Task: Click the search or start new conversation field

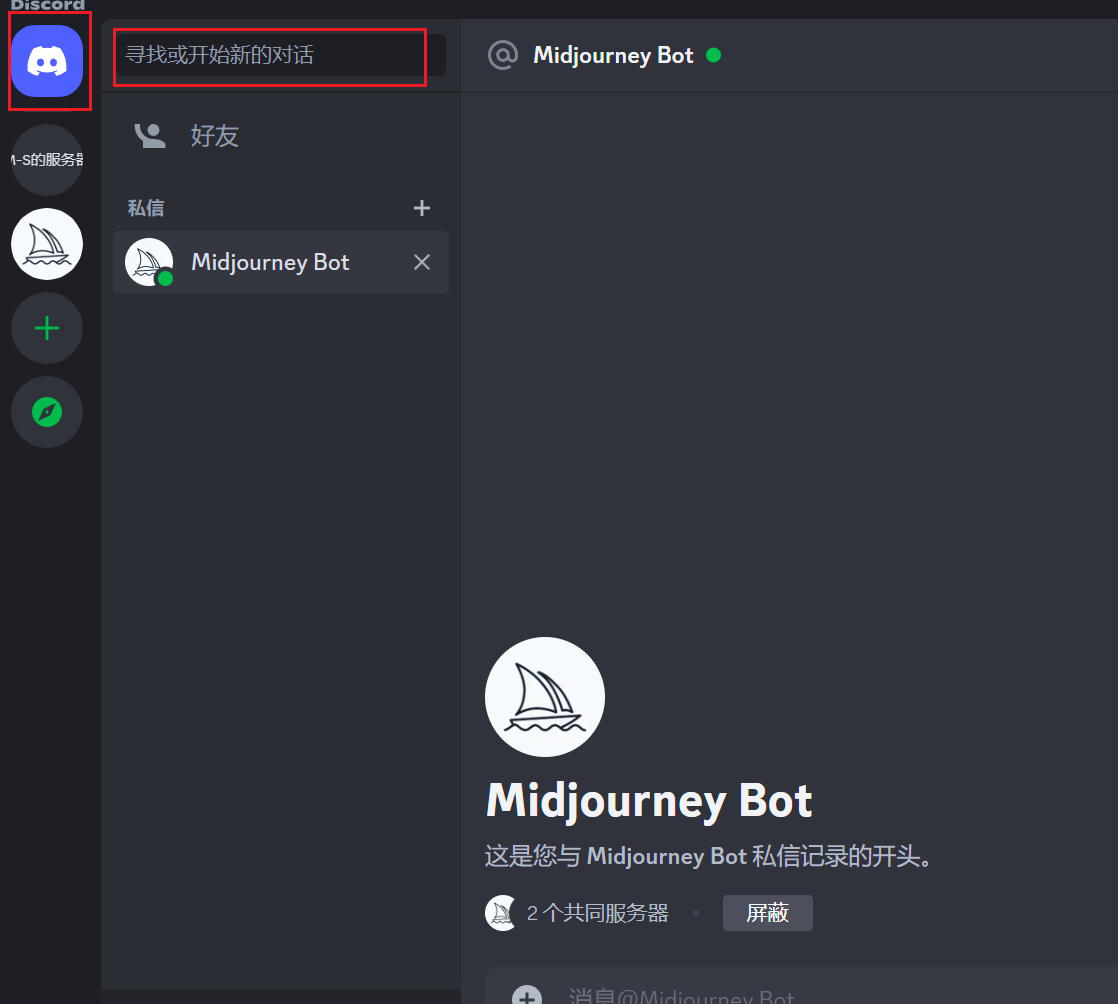Action: tap(281, 55)
